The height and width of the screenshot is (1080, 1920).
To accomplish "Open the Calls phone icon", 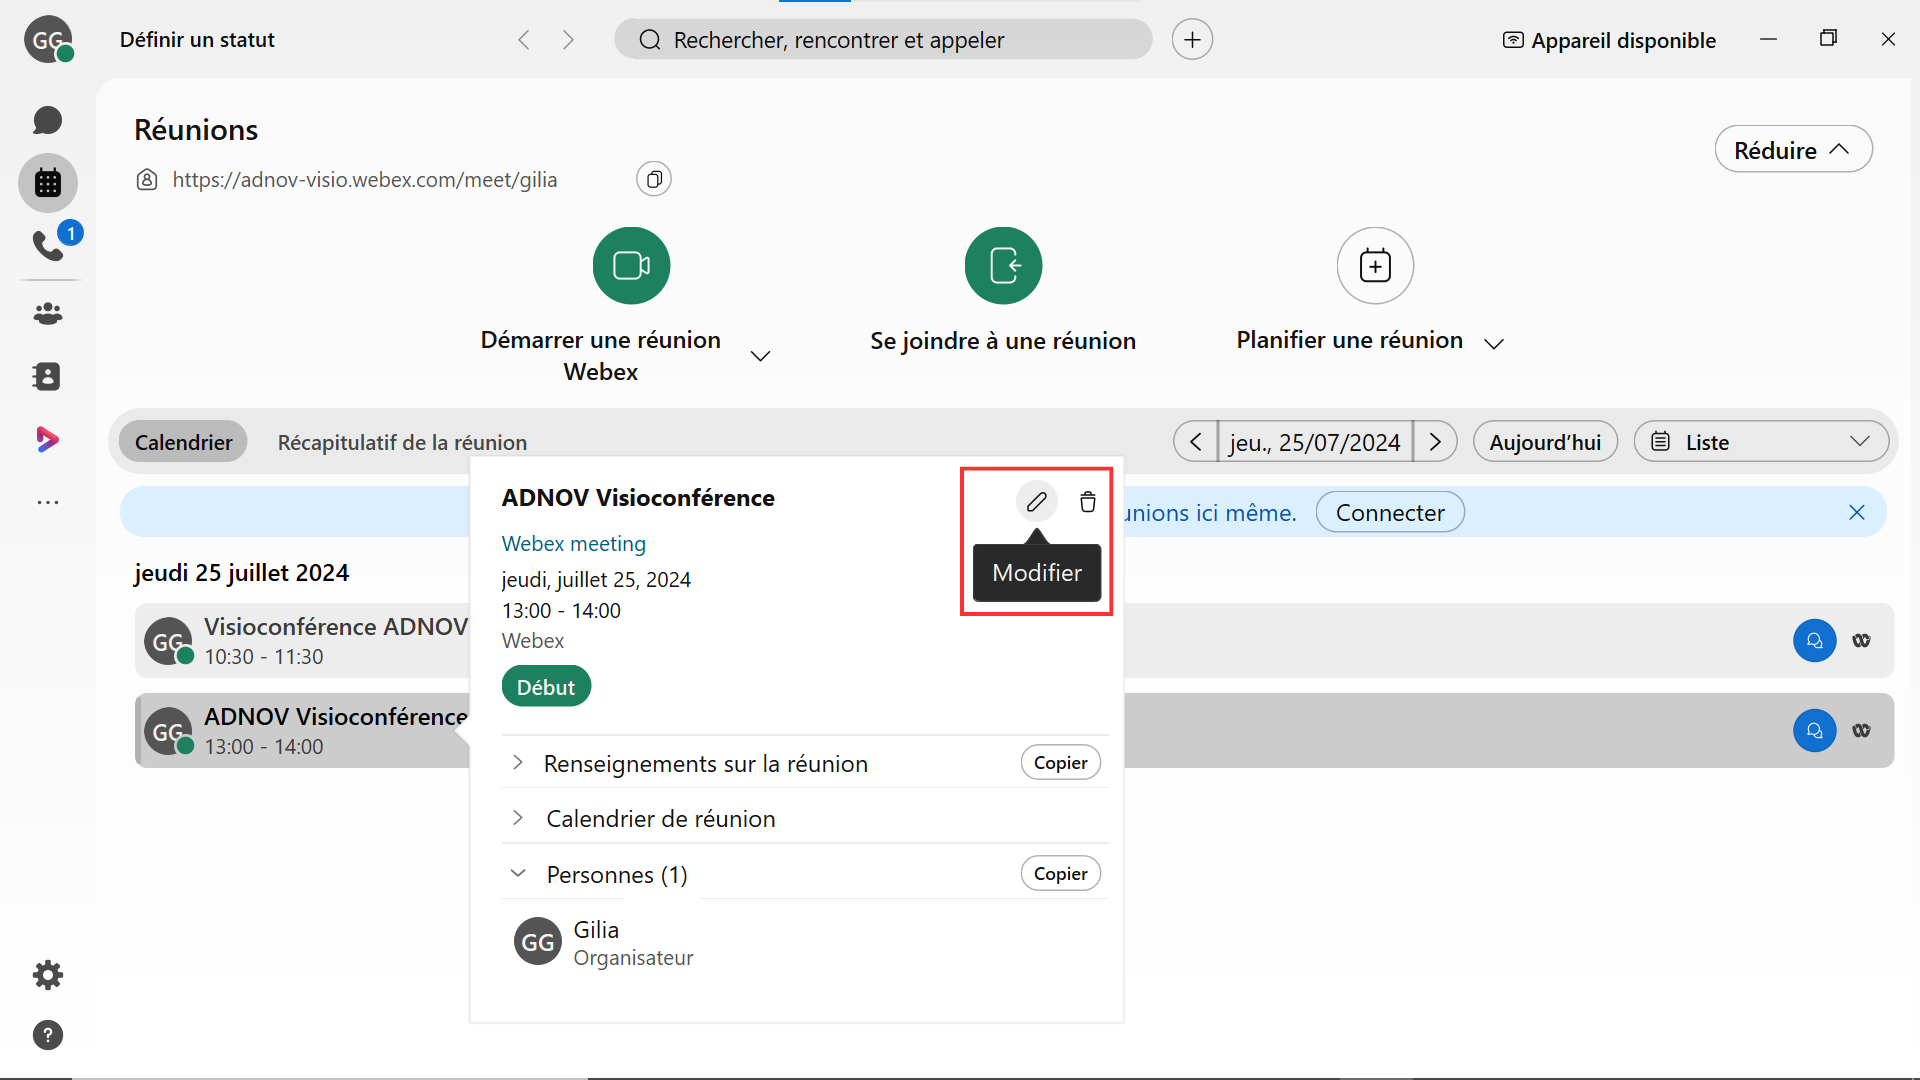I will (x=47, y=245).
